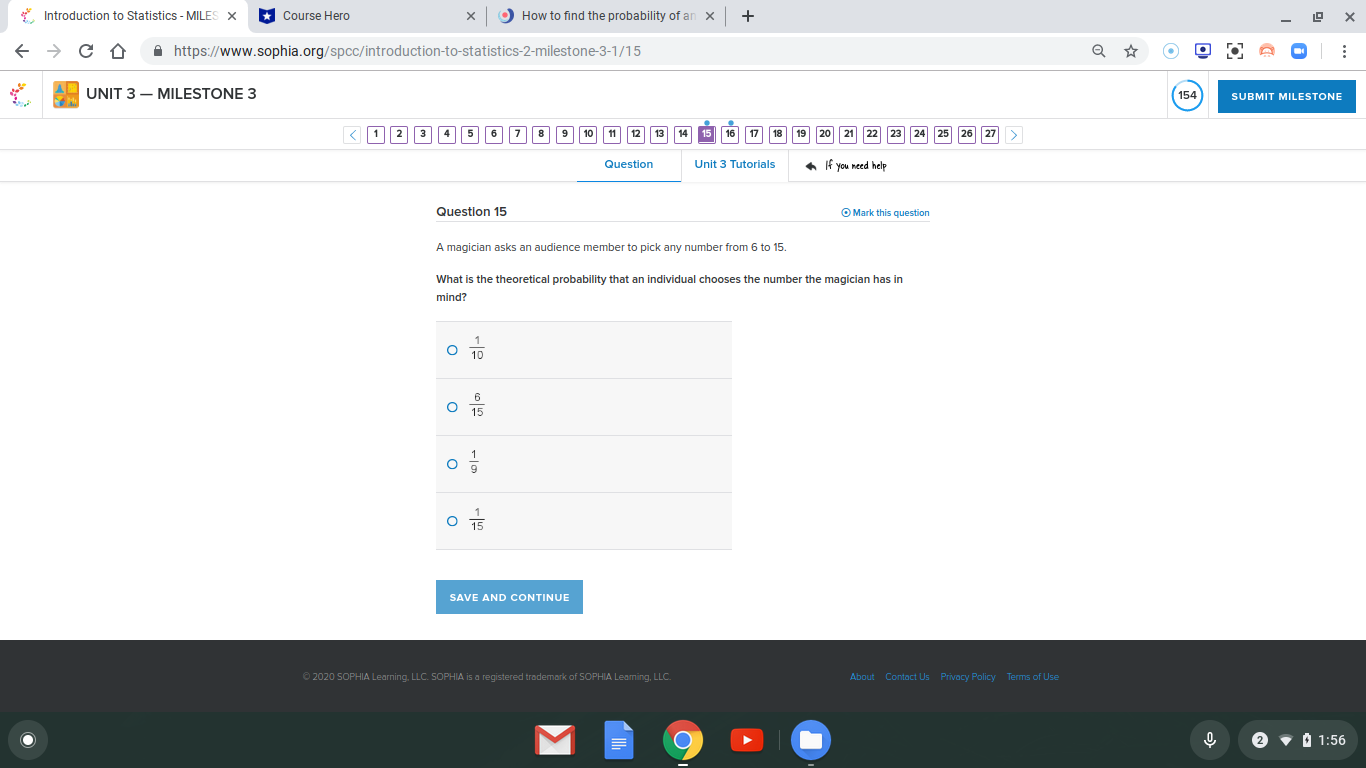Open YouTube from the shelf
This screenshot has width=1366, height=768.
(x=747, y=740)
